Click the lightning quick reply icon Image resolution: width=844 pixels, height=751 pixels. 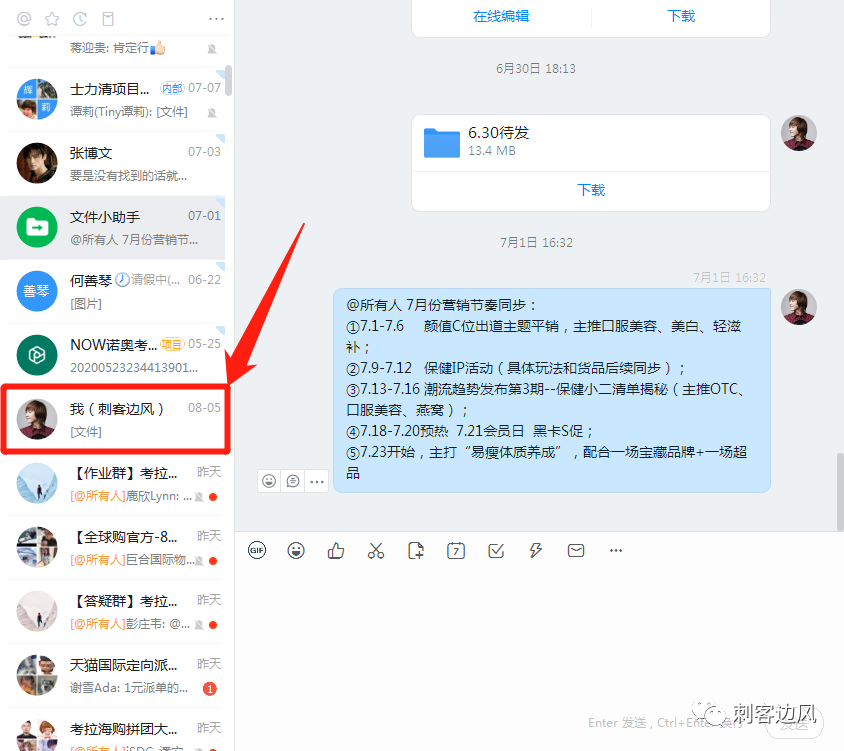(536, 550)
